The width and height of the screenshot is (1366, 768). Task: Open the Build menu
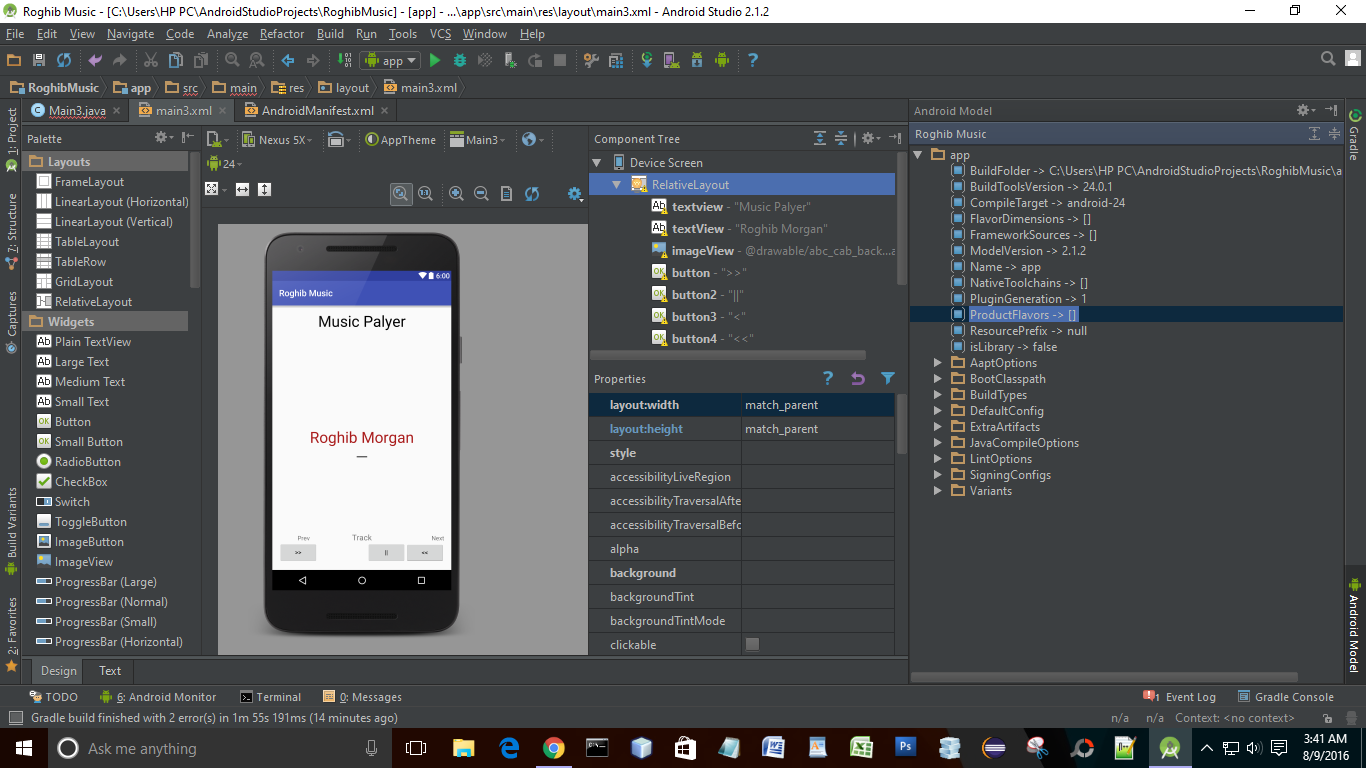[330, 34]
